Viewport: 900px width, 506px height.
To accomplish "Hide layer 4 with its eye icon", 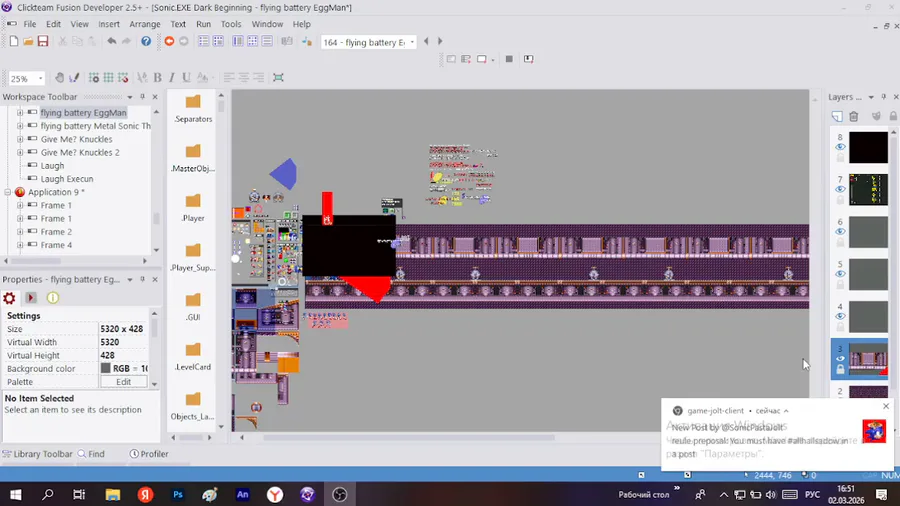I will [x=840, y=317].
